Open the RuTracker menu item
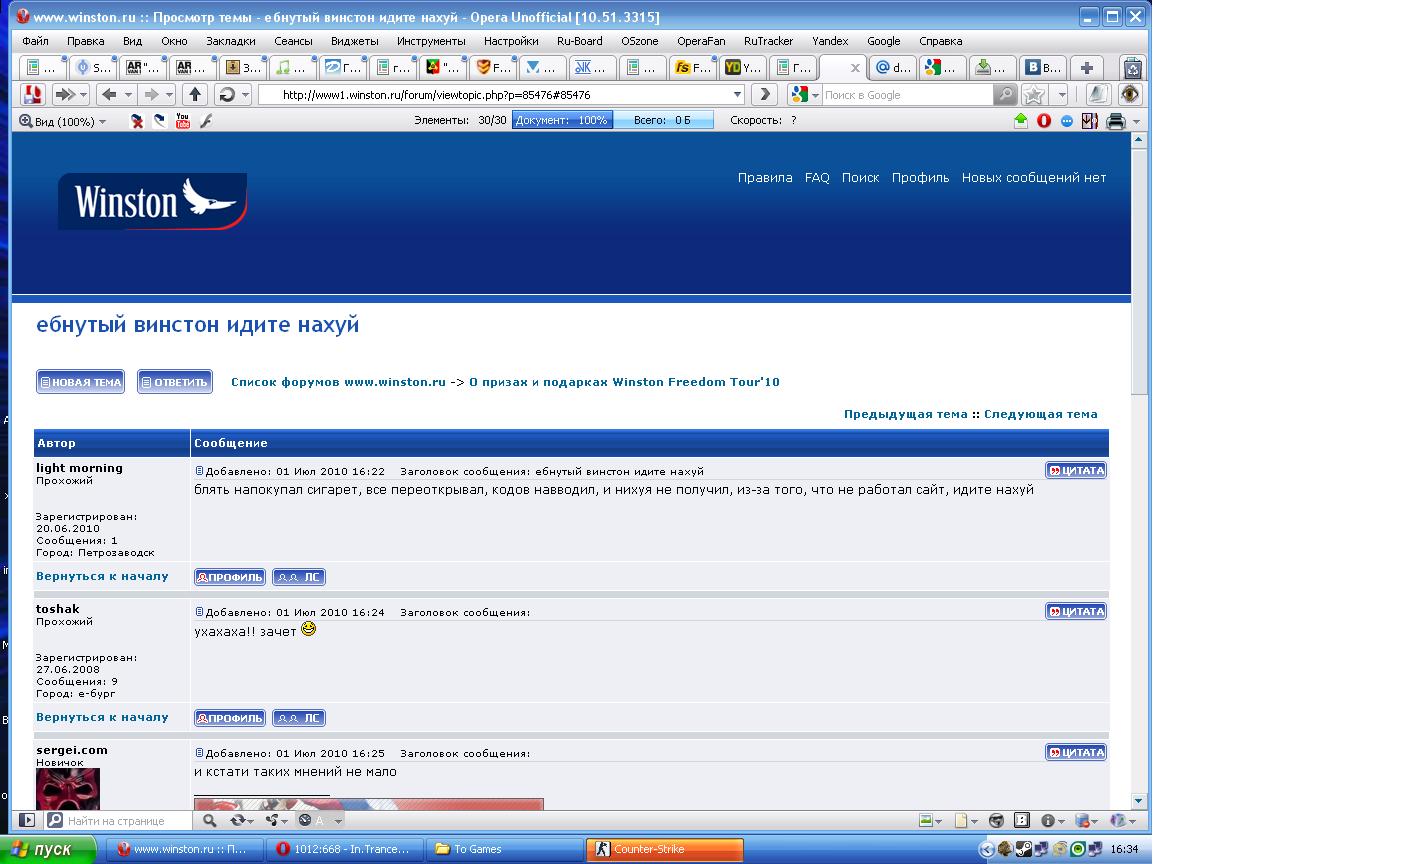 [768, 41]
